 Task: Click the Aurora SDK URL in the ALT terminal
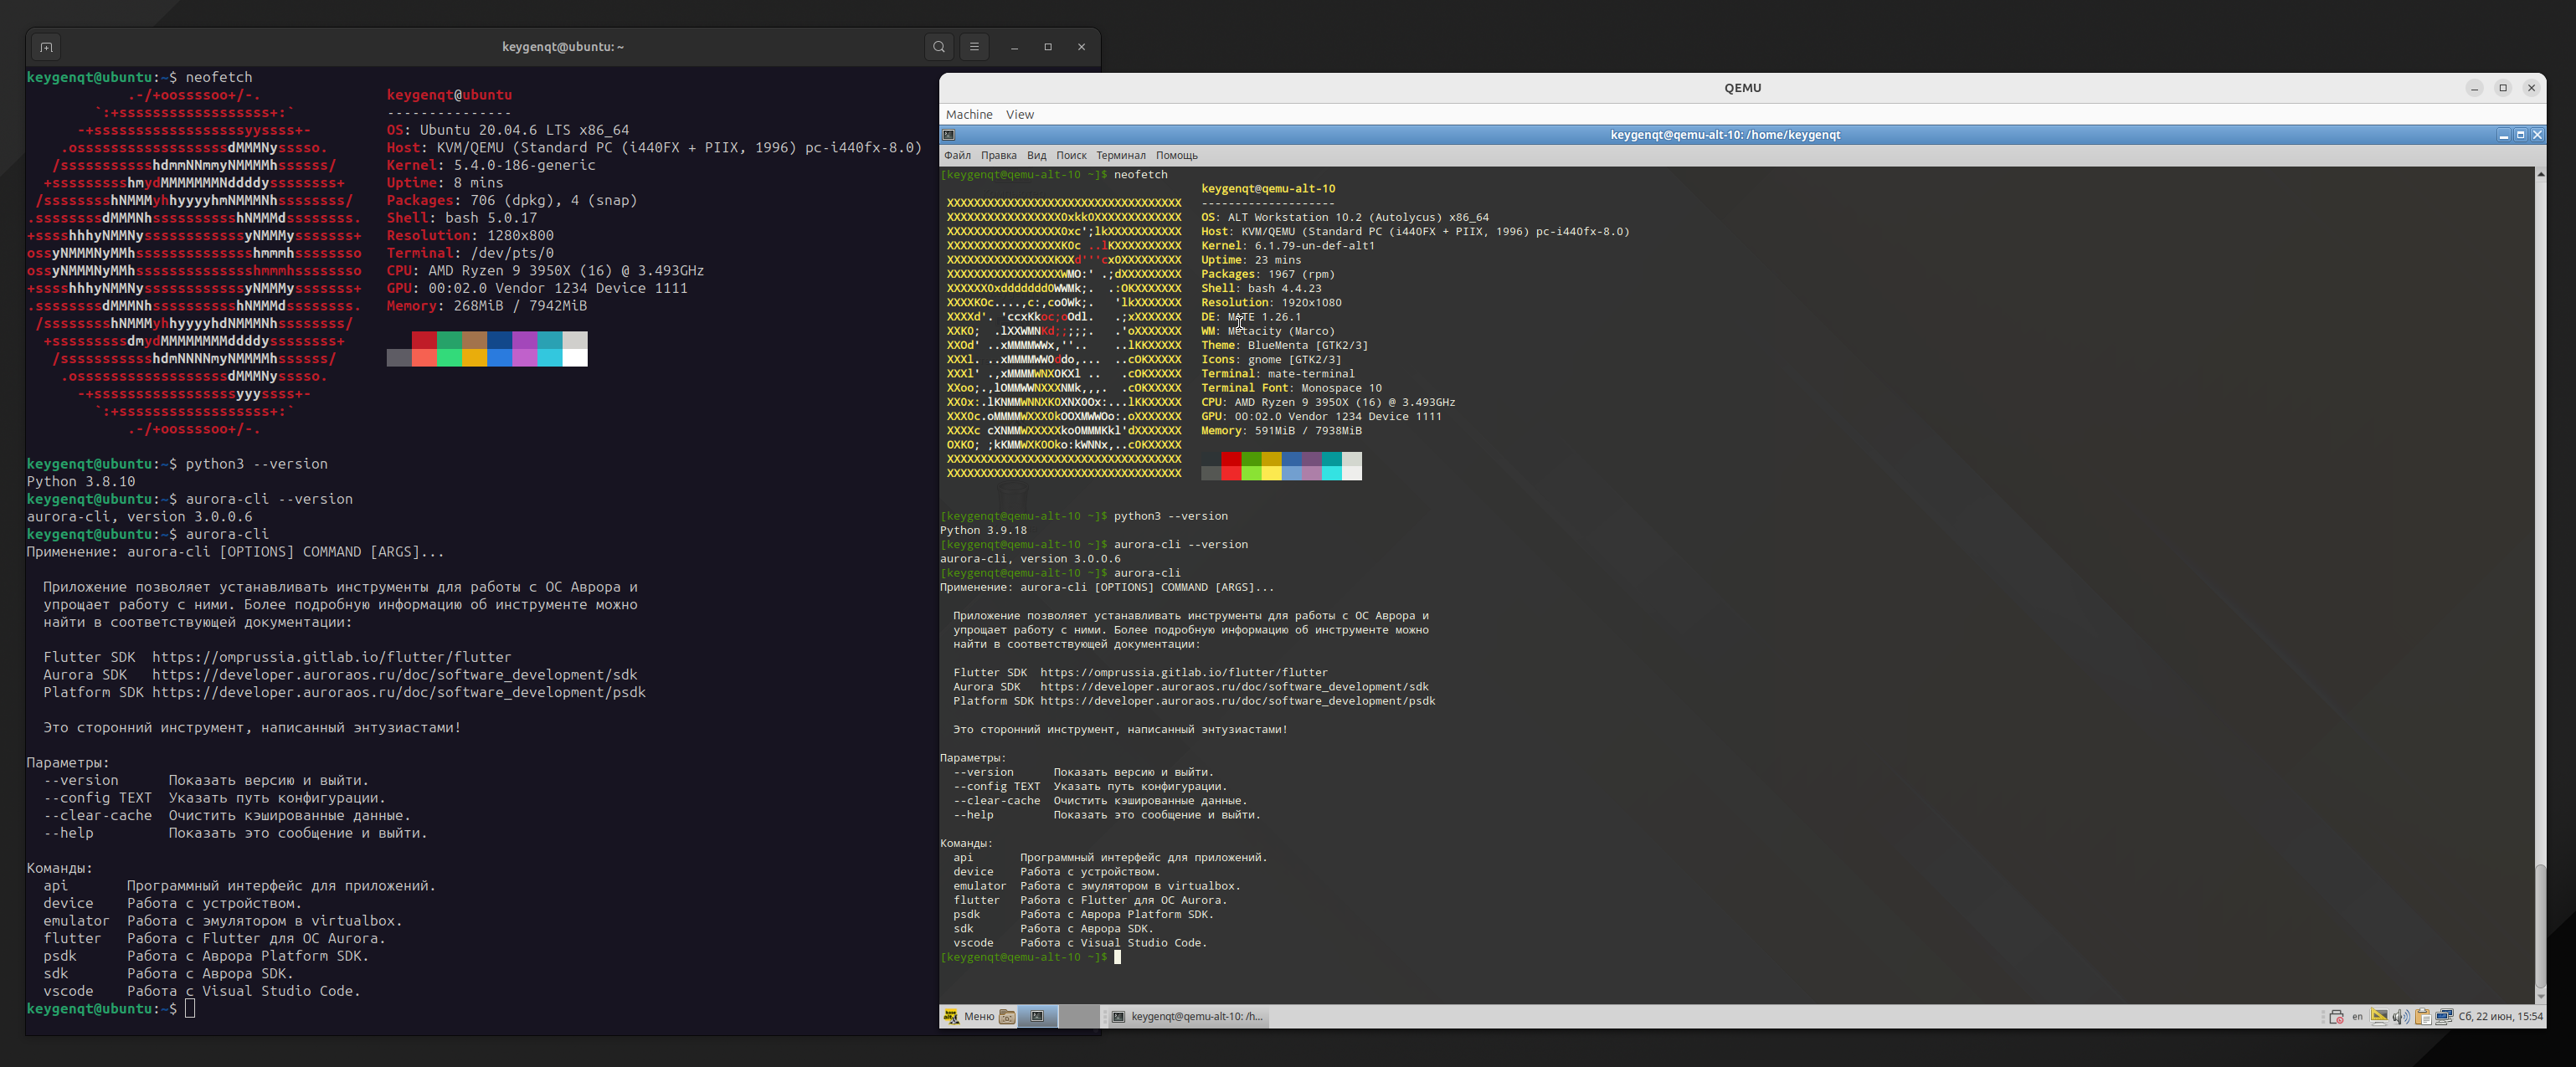pyautogui.click(x=1234, y=687)
